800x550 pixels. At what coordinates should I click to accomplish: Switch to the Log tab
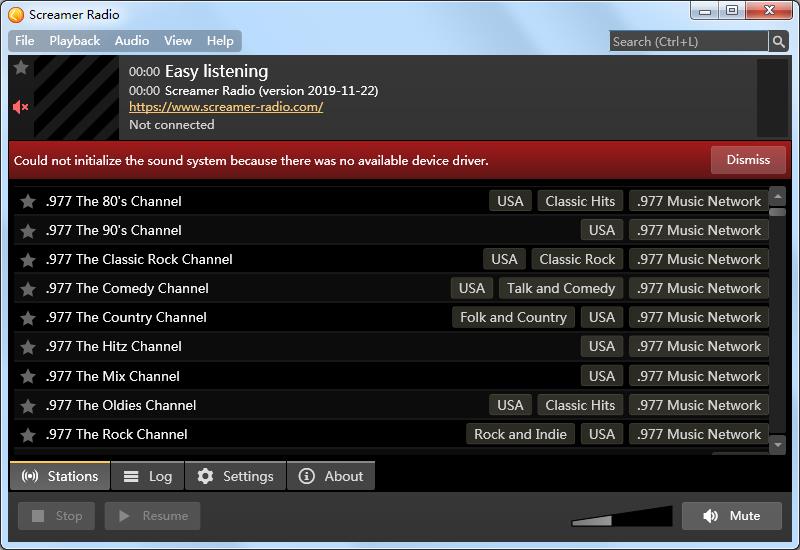[x=148, y=476]
